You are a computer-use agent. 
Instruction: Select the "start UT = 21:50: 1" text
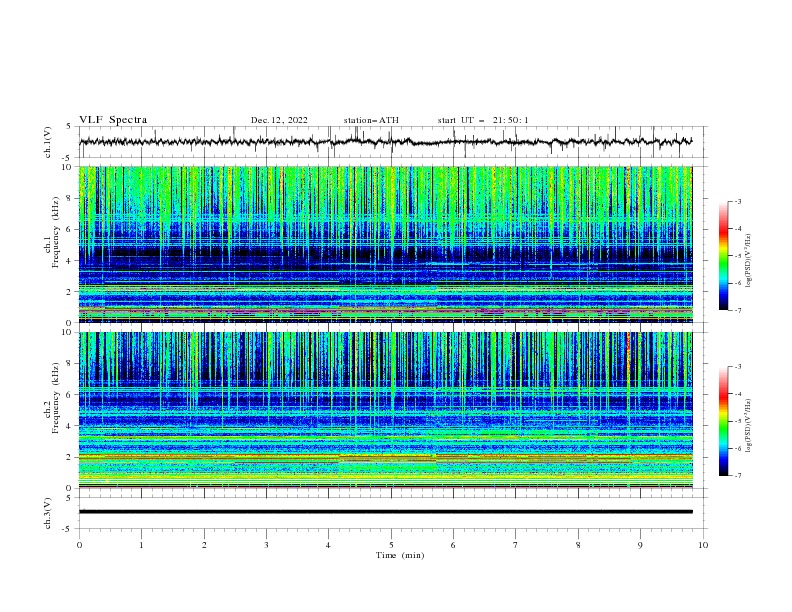tap(482, 120)
